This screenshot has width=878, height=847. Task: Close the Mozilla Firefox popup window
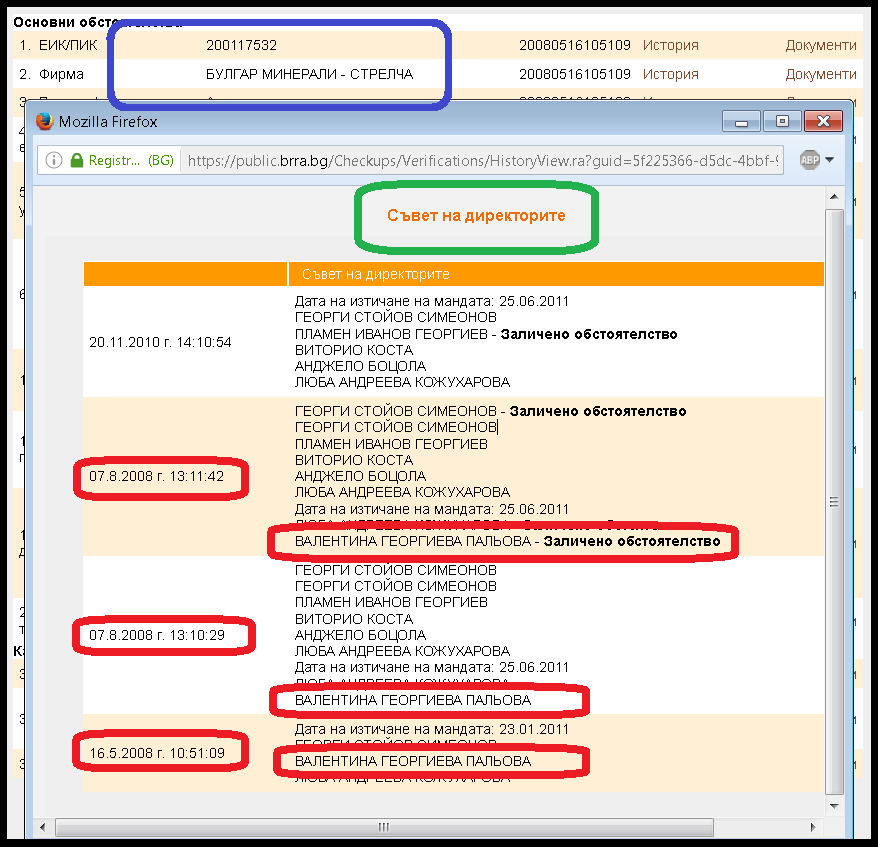(825, 121)
